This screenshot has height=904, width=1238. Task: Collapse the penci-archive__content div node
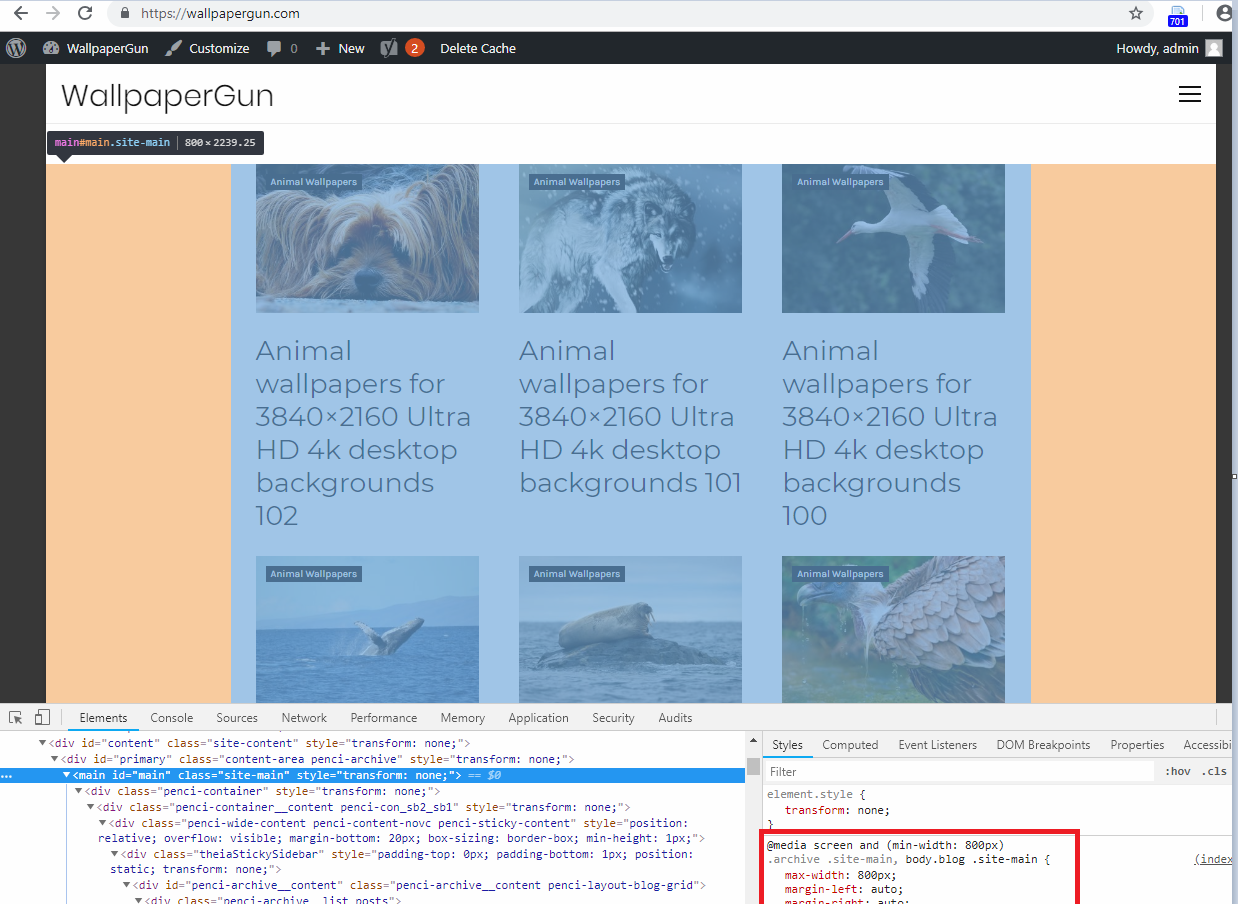(x=127, y=885)
